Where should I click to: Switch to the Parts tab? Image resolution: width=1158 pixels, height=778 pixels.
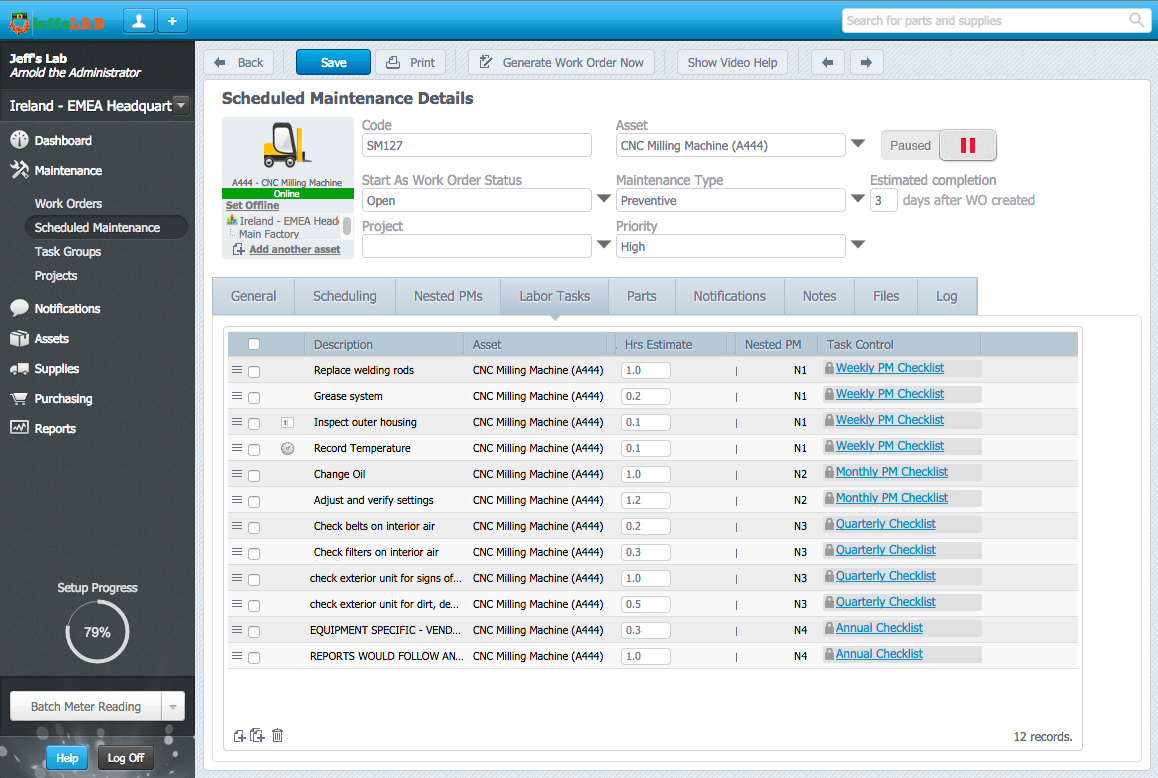(x=641, y=296)
